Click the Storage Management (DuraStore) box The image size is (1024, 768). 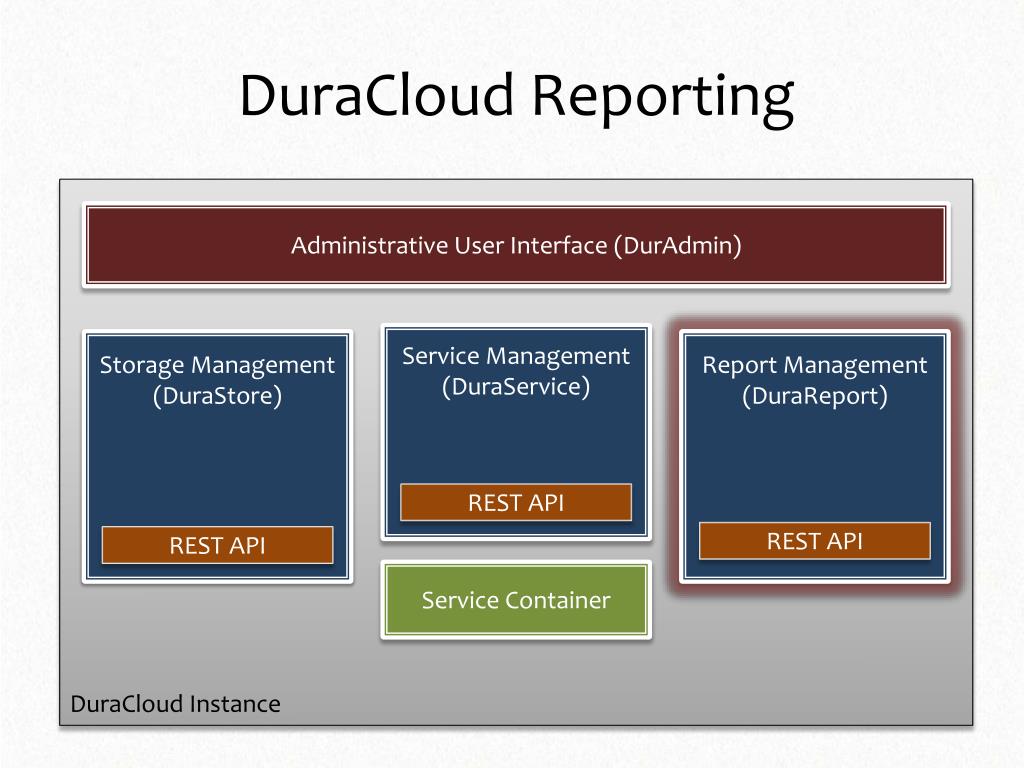click(x=217, y=456)
